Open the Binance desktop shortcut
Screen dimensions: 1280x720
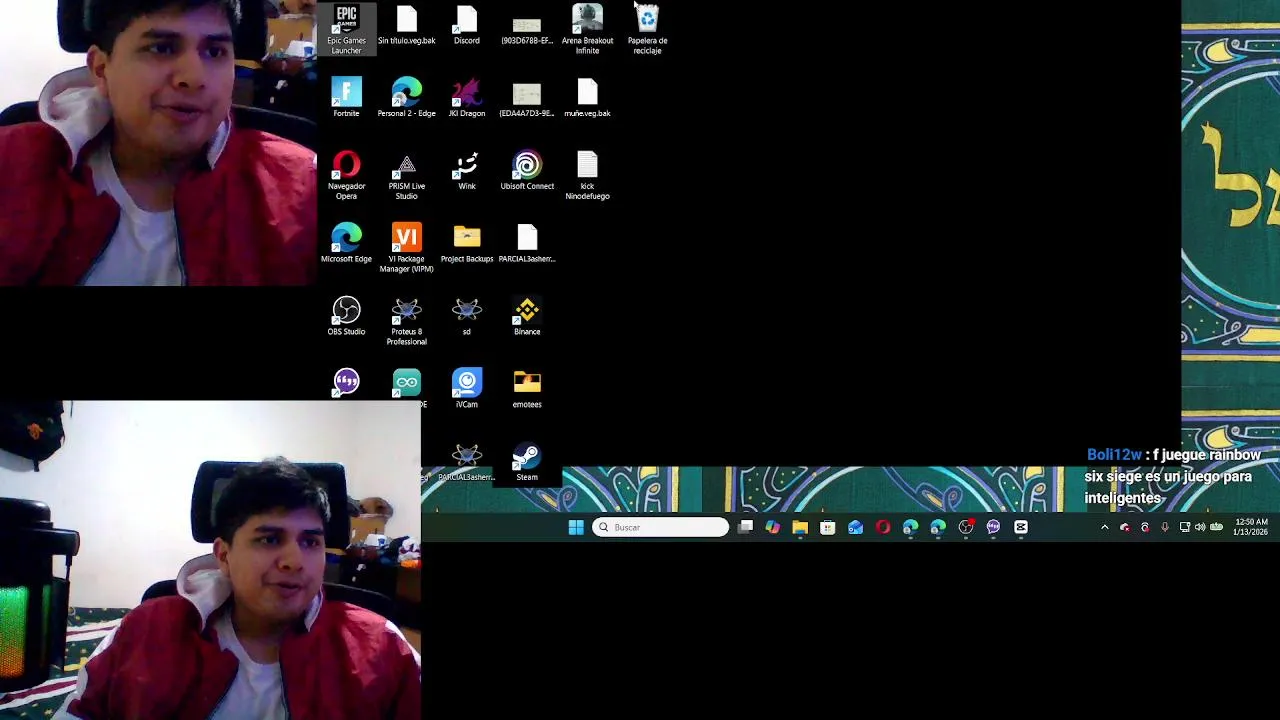tap(527, 316)
